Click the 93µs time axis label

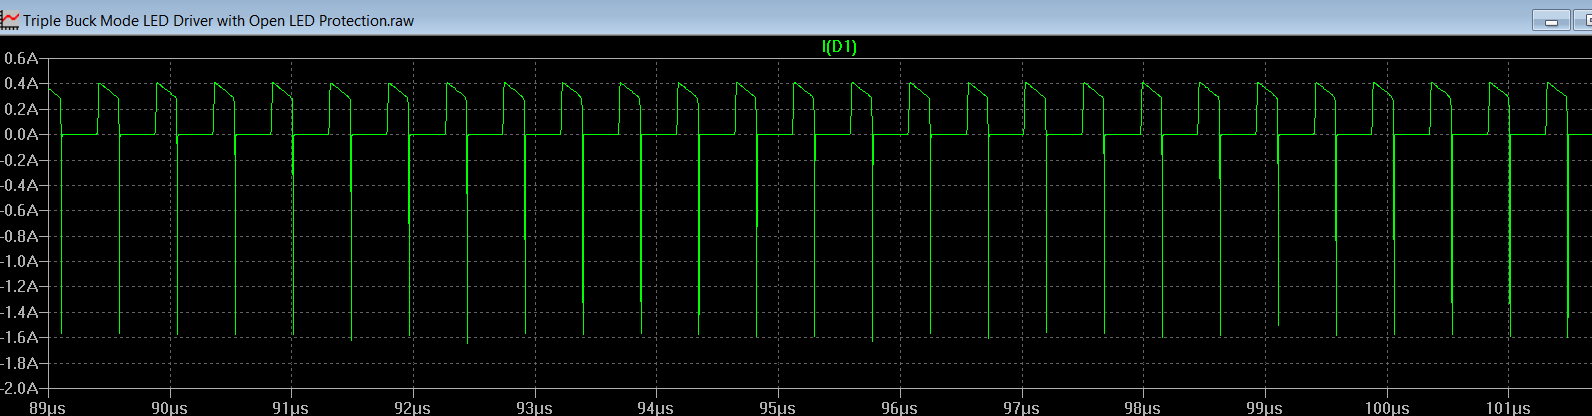[535, 408]
